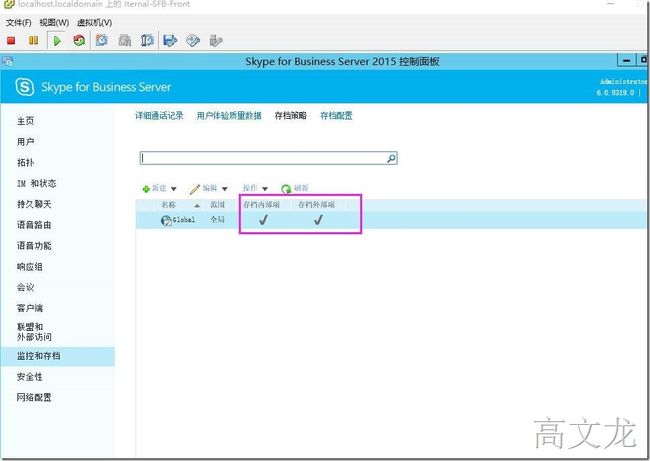
Task: Open 语音功能 in the sidebar
Action: tap(34, 245)
